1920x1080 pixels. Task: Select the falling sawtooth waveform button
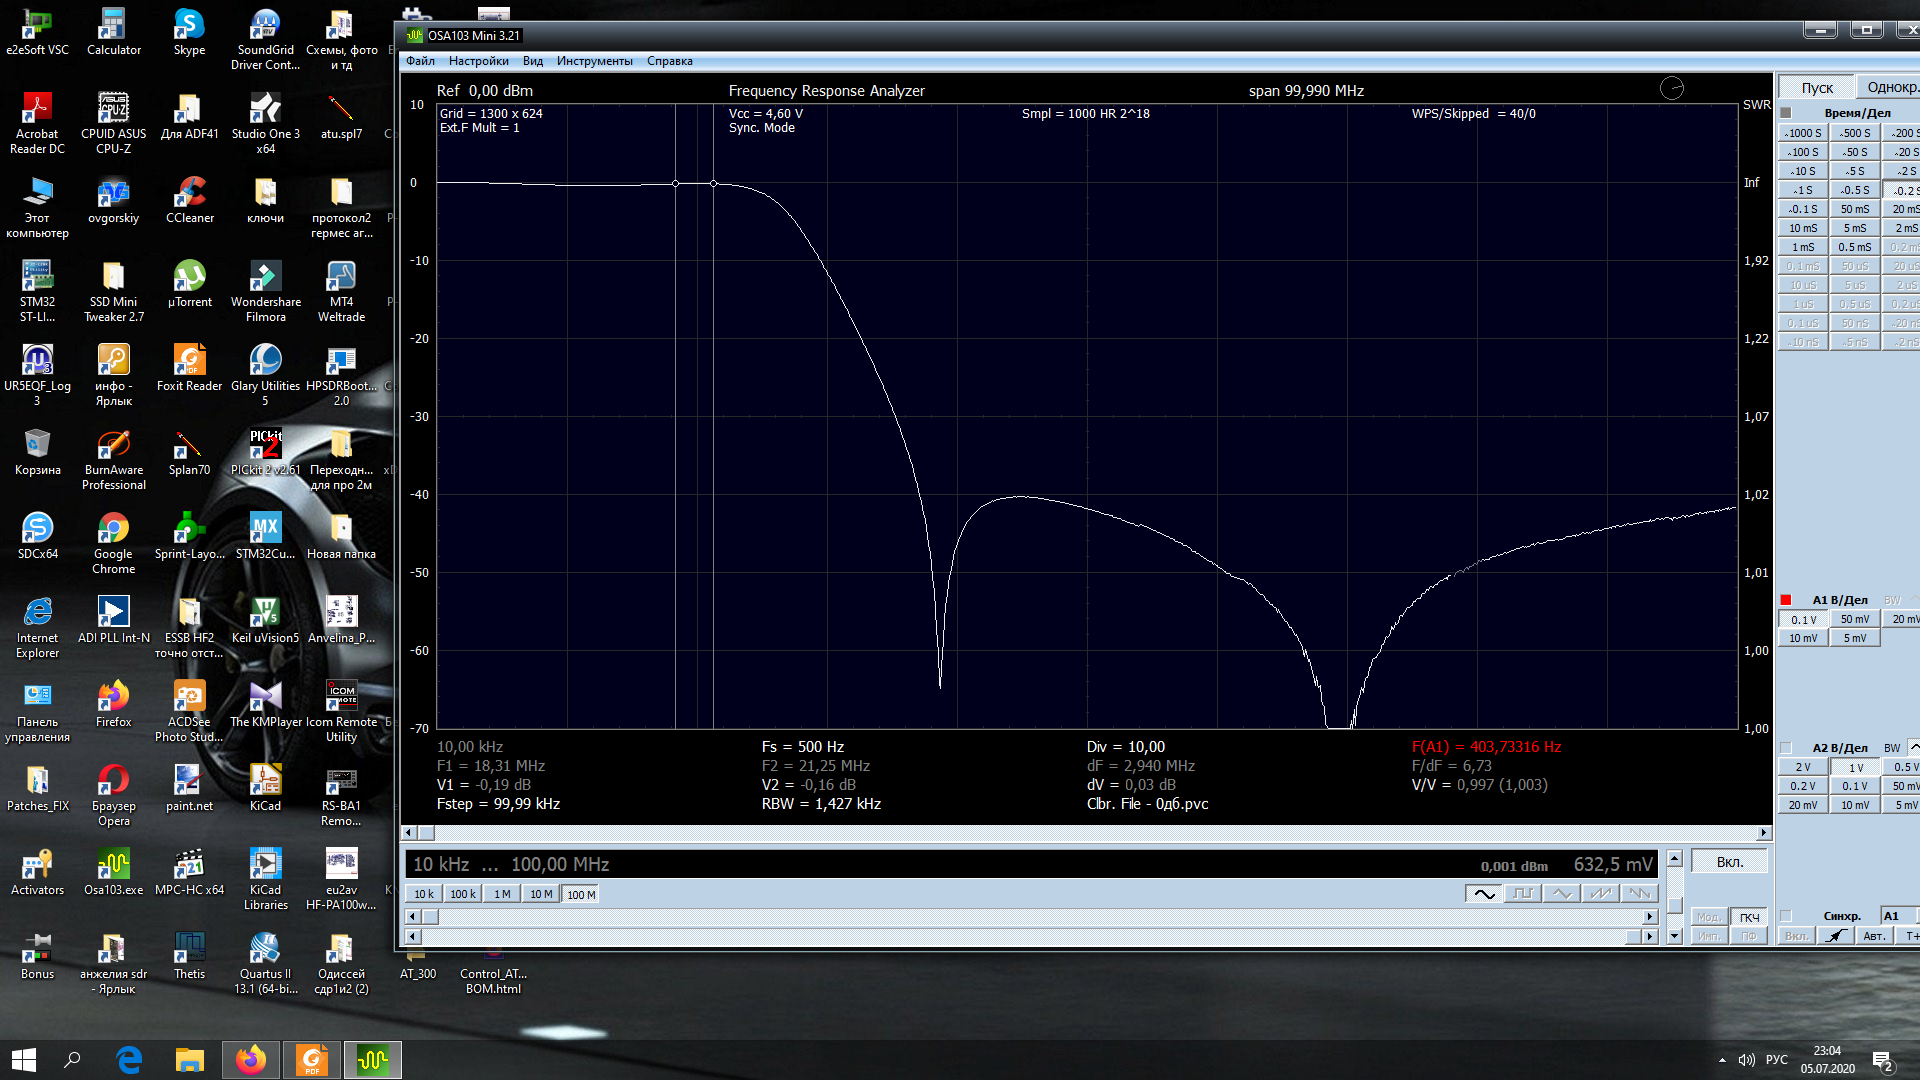1640,894
